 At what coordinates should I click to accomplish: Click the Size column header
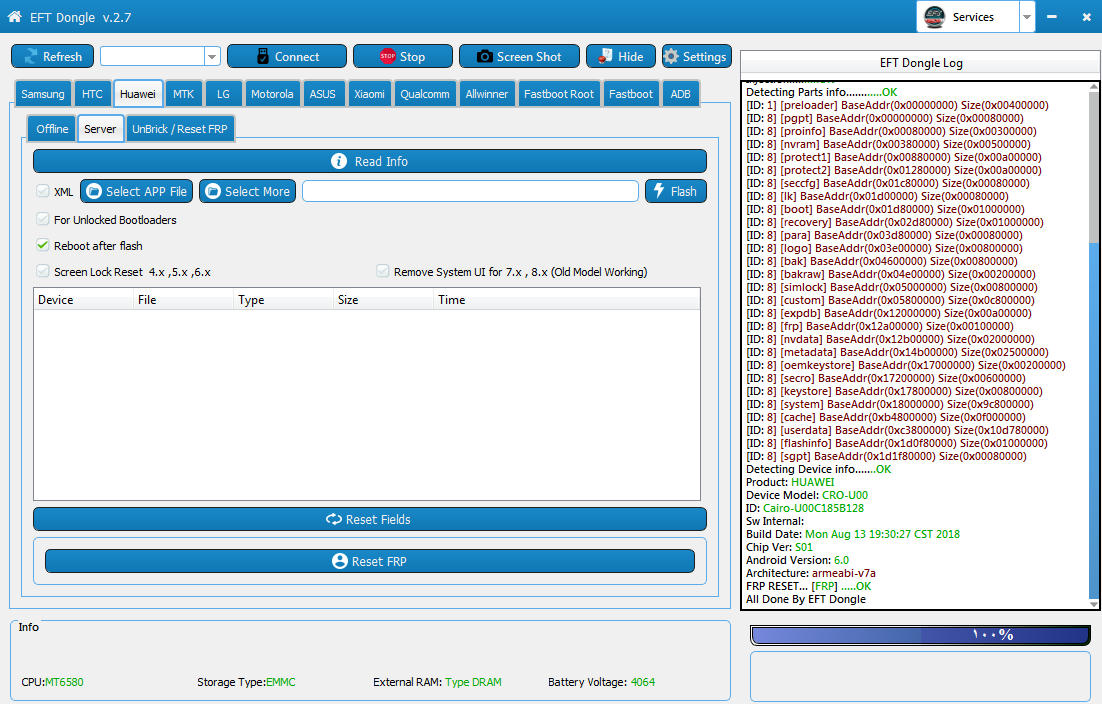click(383, 300)
